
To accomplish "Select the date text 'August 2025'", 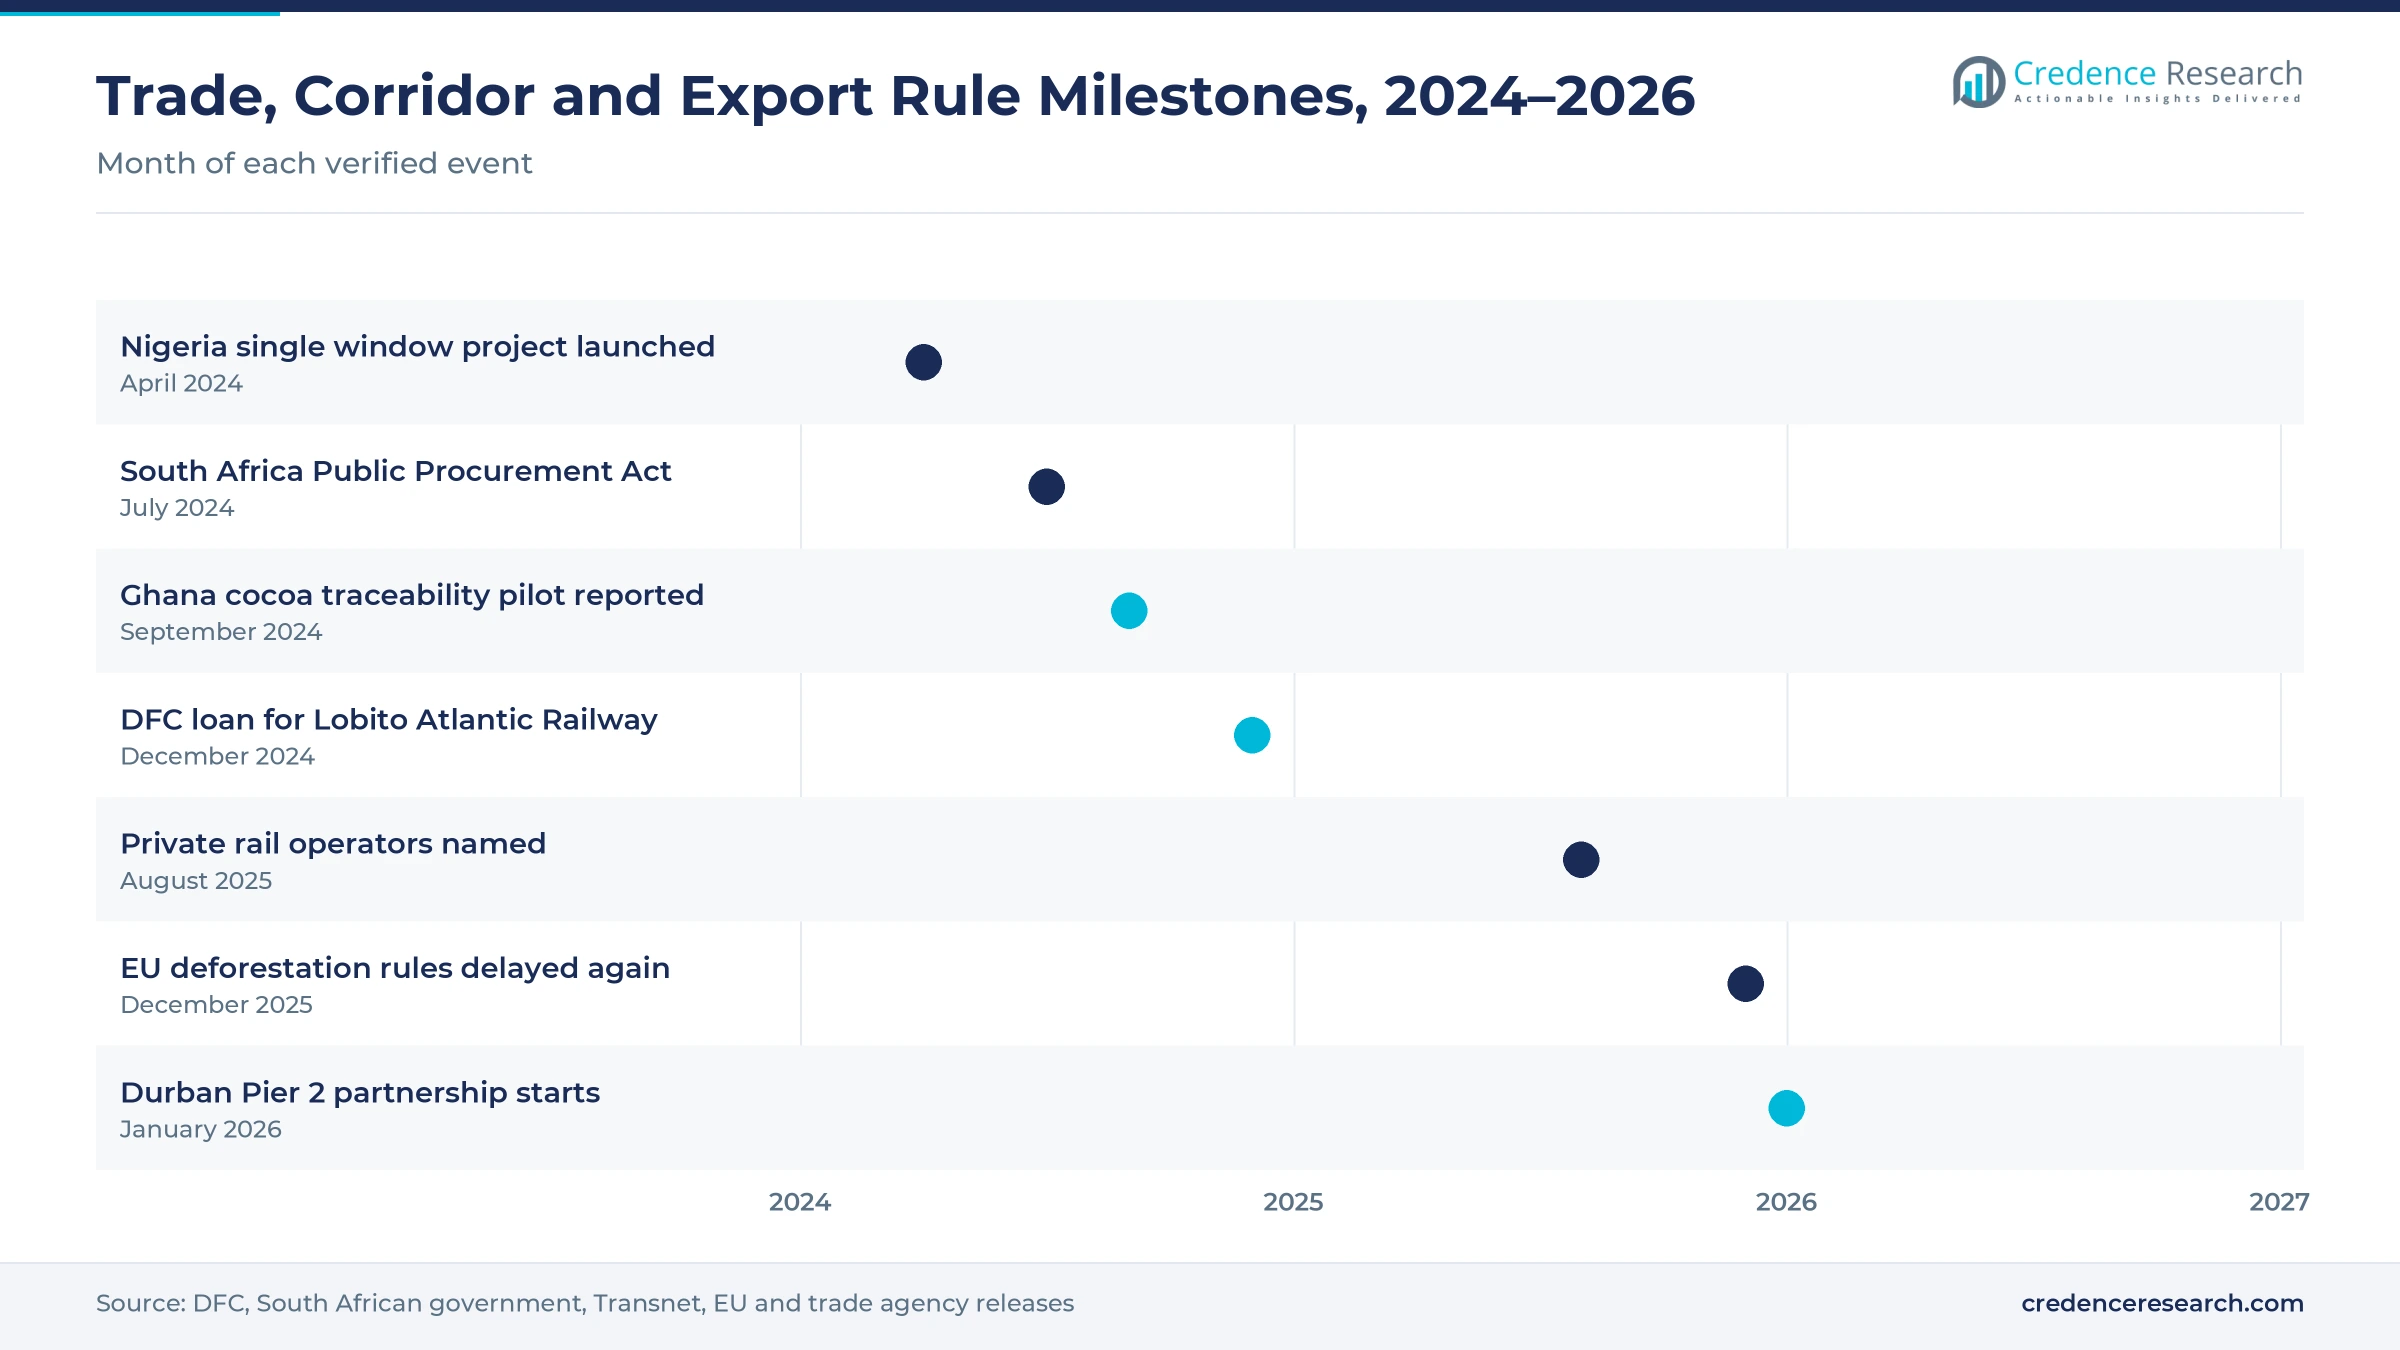I will 196,881.
